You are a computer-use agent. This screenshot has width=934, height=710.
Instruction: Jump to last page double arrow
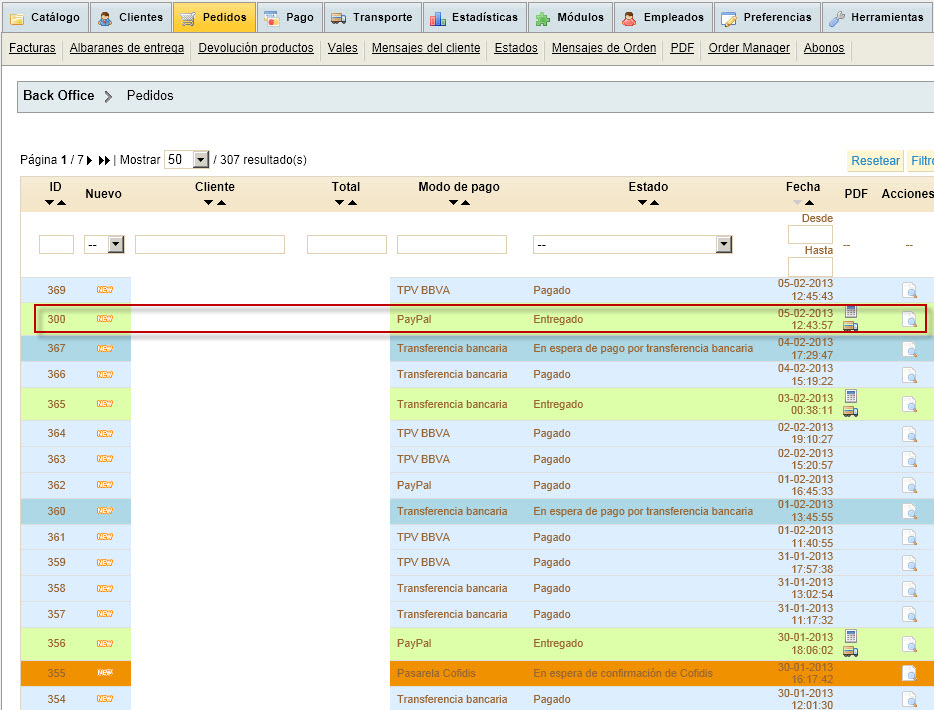click(x=105, y=160)
